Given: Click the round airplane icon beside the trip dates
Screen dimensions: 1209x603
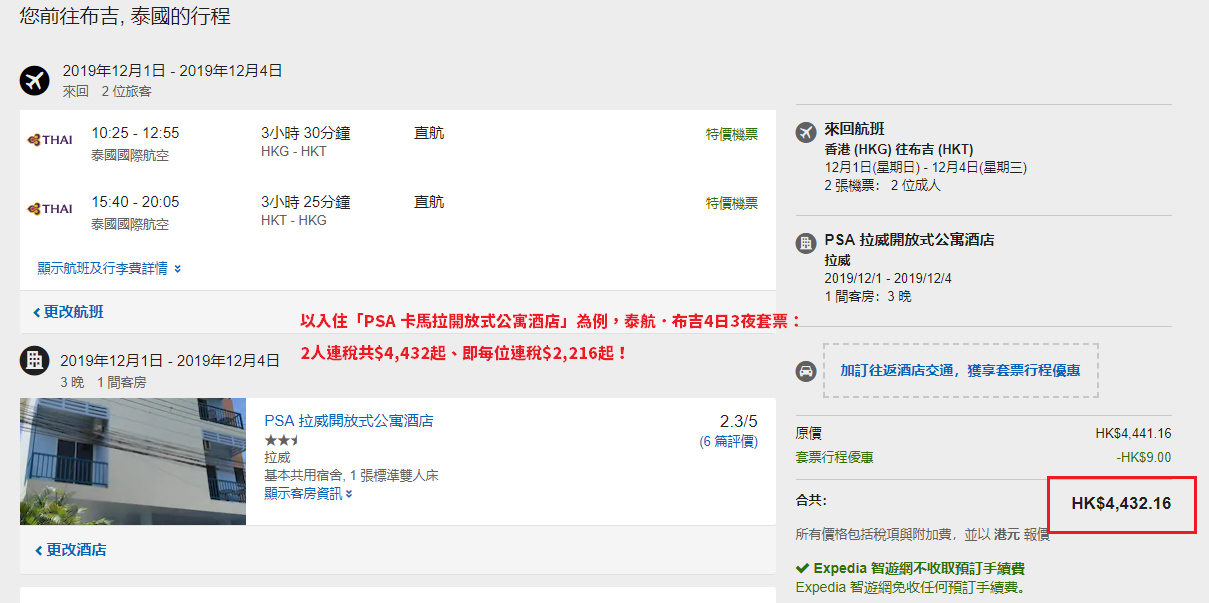Looking at the screenshot, I should click(x=35, y=80).
